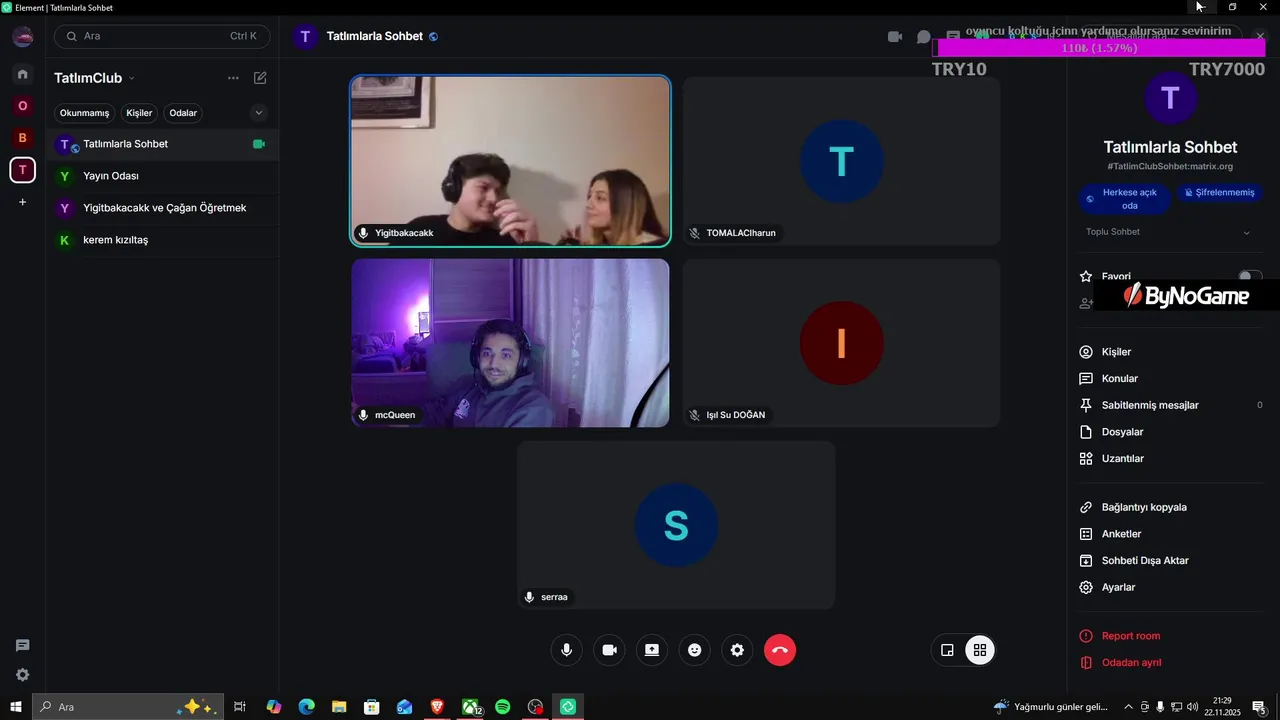The image size is (1280, 720).
Task: Start new chat with compose icon
Action: pos(260,78)
